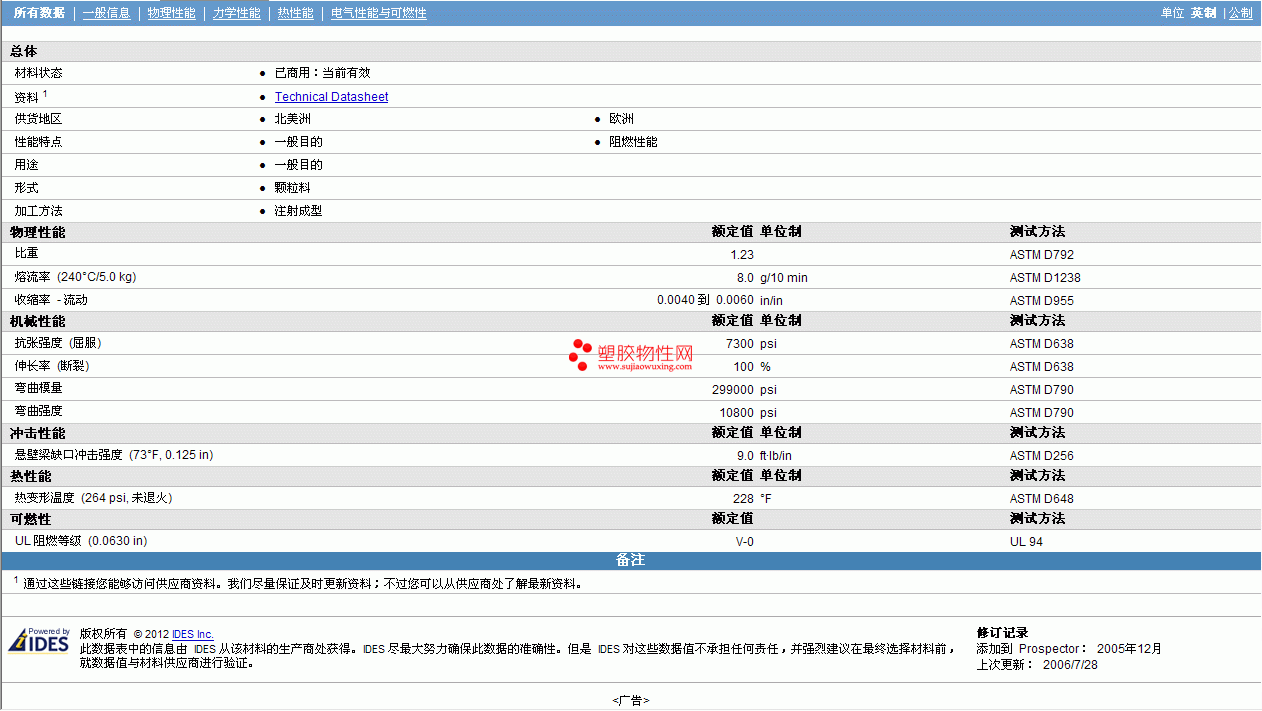Click the 抗张强度 value 7300

739,344
